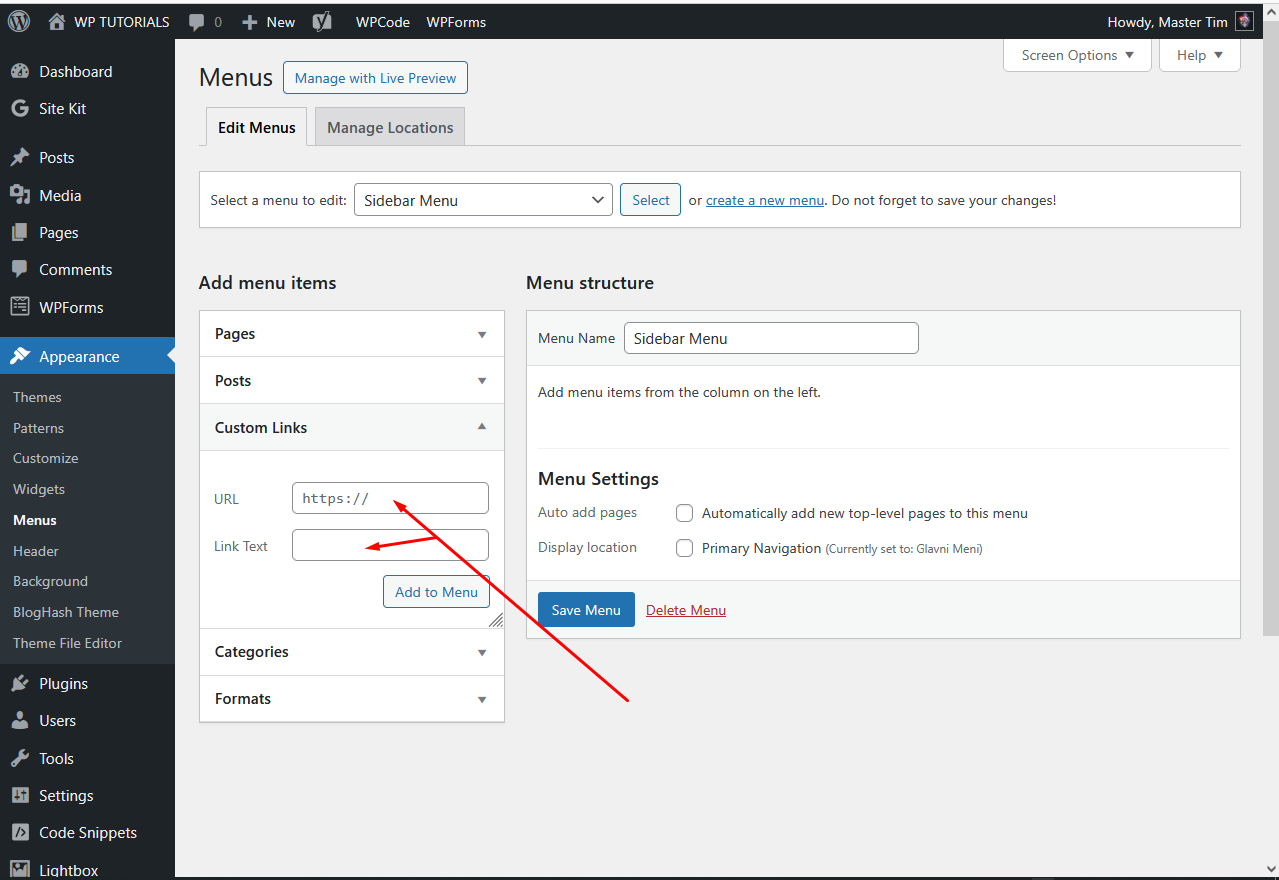Open Widgets under Appearance submenu

click(39, 490)
